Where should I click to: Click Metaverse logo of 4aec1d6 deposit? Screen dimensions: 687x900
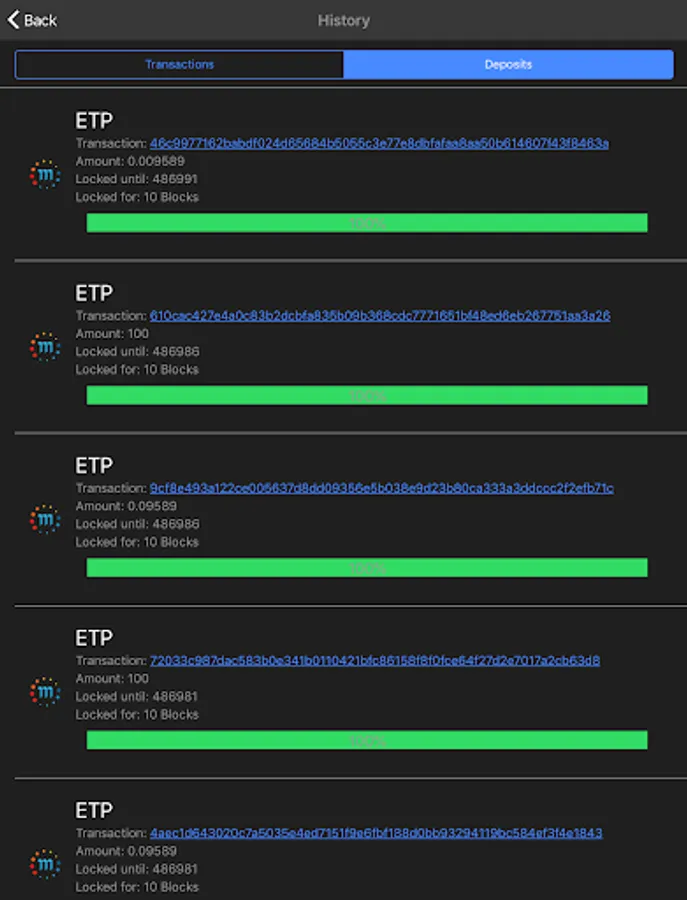click(45, 864)
